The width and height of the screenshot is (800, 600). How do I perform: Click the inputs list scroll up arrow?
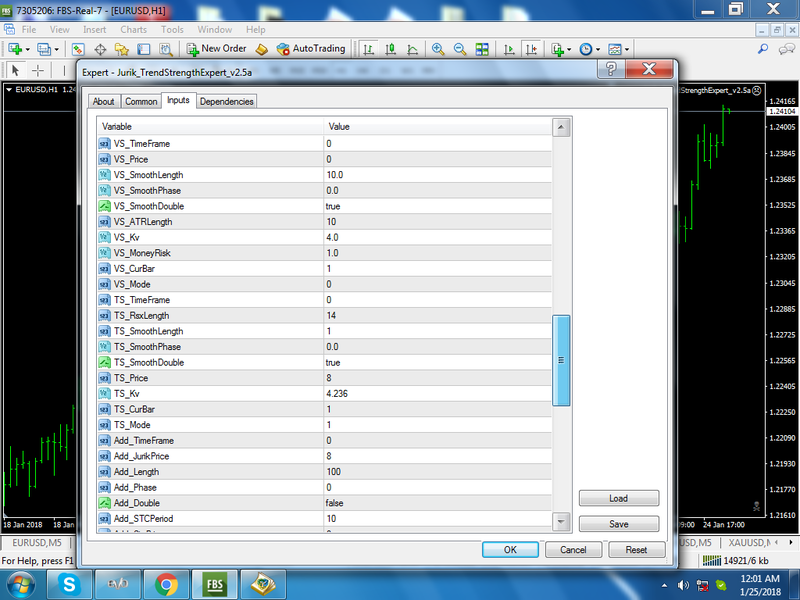561,127
